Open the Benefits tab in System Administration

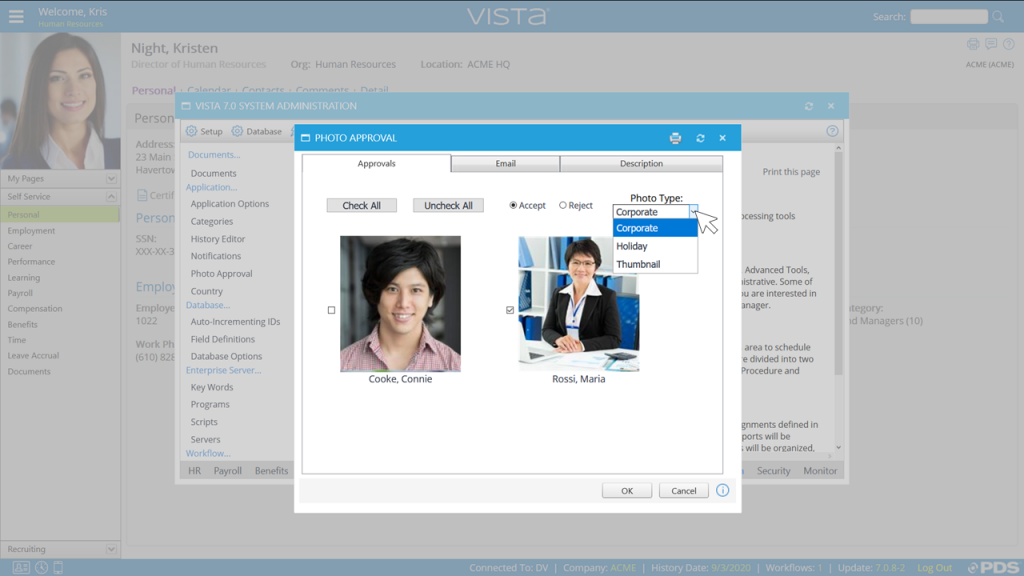click(x=271, y=471)
